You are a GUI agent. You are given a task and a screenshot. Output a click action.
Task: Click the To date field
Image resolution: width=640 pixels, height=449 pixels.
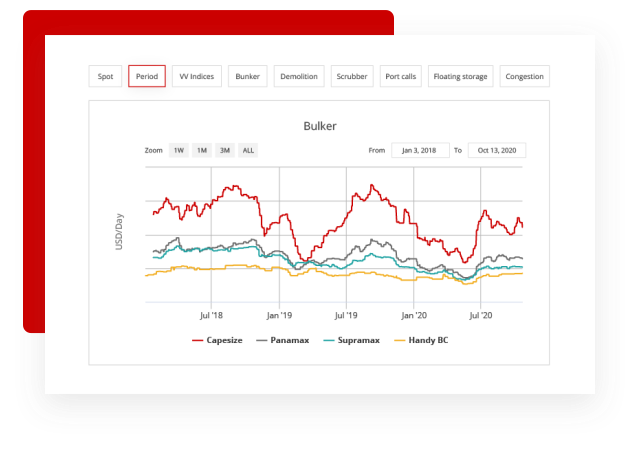(x=496, y=150)
